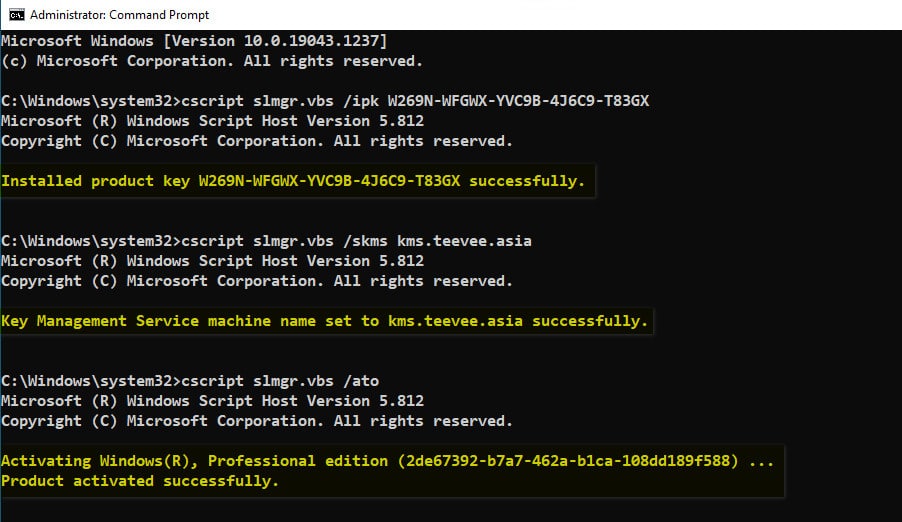Select the second Script Host Version 5.812 line
Image resolution: width=902 pixels, height=522 pixels.
[213, 261]
